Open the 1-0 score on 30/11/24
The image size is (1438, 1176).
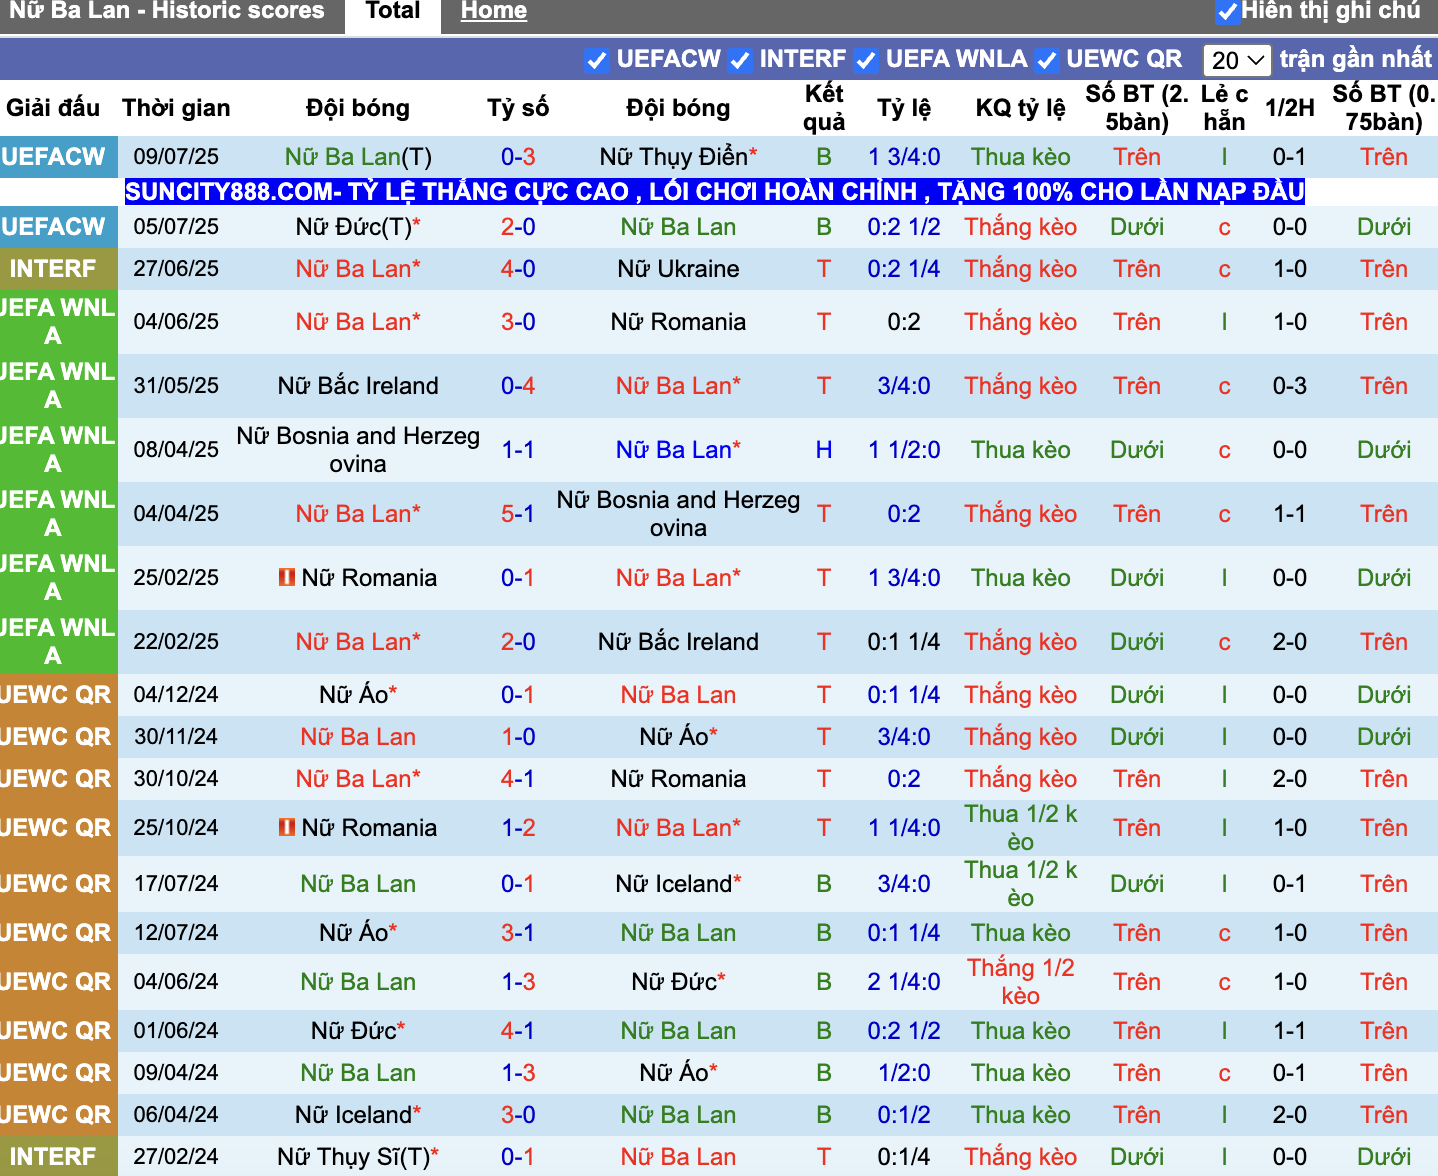518,737
